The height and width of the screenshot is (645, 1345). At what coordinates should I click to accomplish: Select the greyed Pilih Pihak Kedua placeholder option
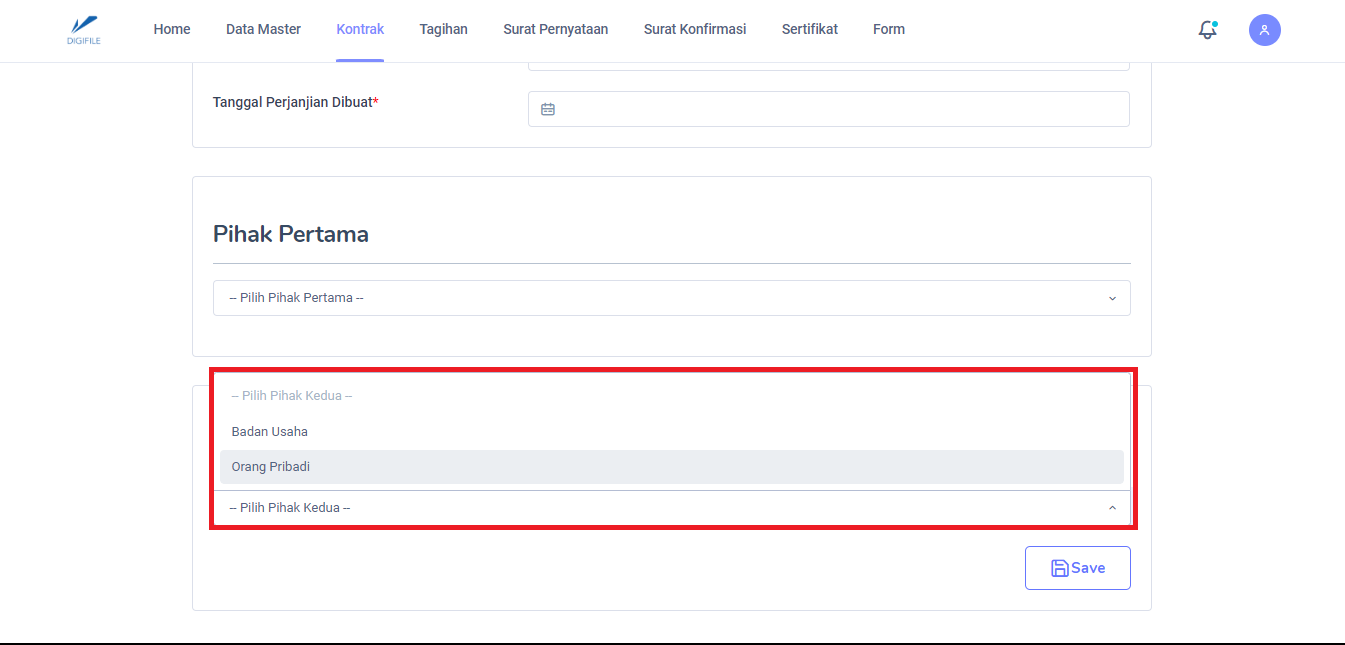click(x=292, y=396)
